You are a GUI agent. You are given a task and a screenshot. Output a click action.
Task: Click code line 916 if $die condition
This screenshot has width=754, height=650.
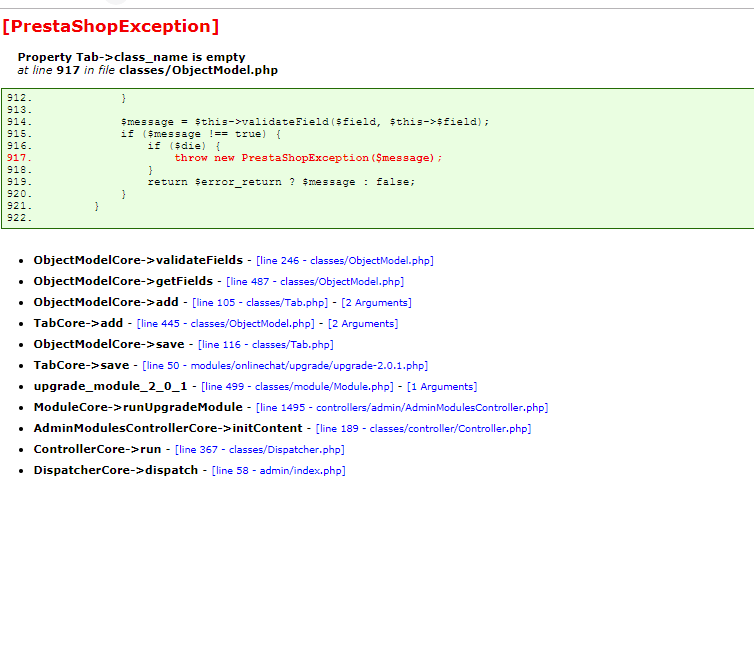184,146
